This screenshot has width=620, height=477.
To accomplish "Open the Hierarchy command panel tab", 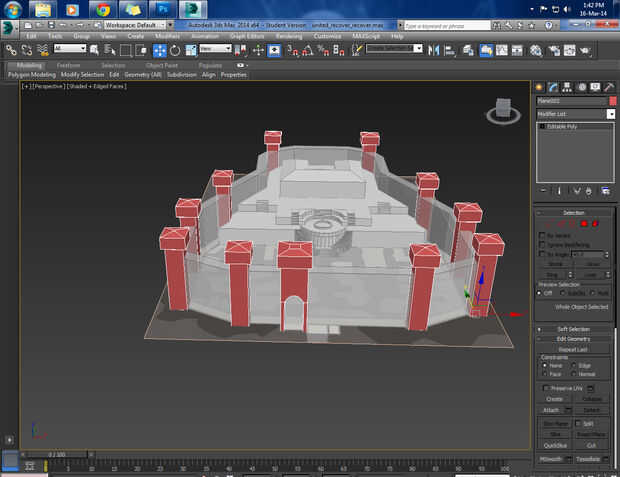I will (567, 87).
